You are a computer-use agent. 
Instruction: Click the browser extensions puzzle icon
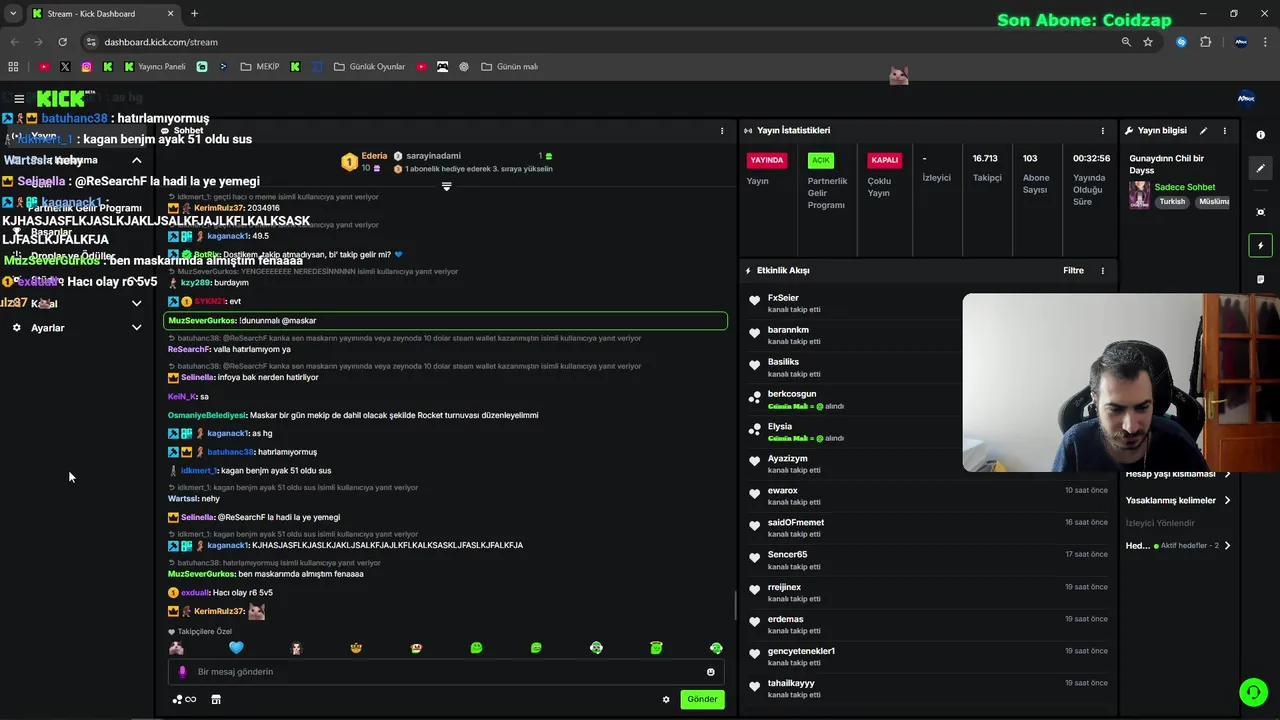pos(1205,42)
